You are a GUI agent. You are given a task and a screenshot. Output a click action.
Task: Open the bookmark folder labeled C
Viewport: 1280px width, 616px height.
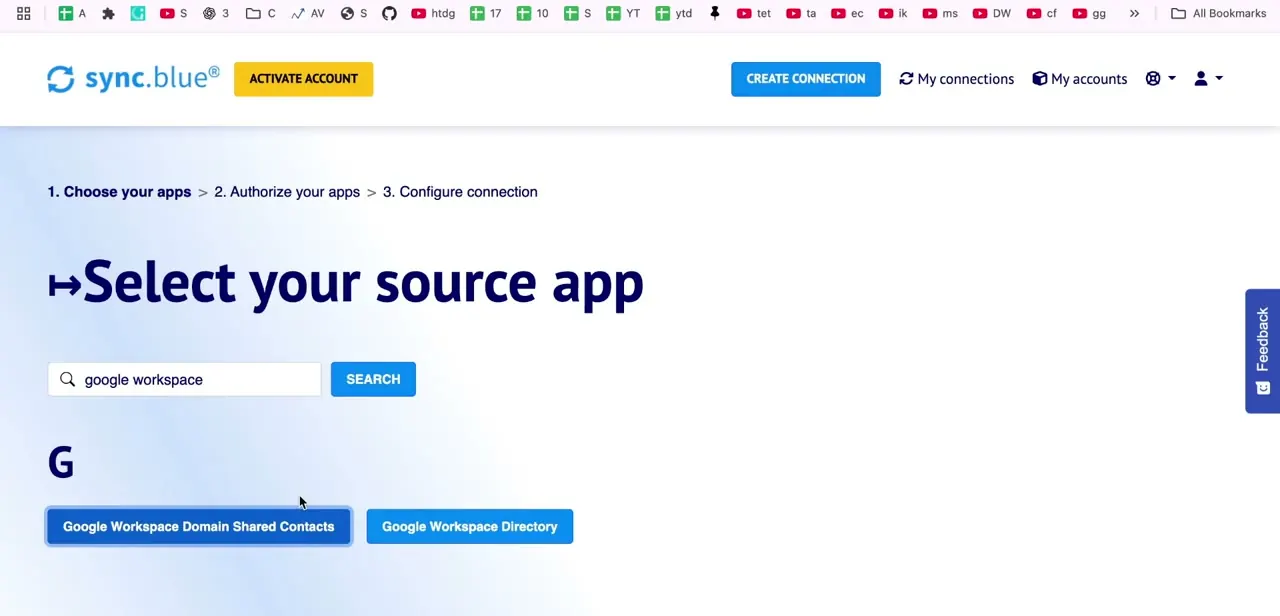point(261,14)
